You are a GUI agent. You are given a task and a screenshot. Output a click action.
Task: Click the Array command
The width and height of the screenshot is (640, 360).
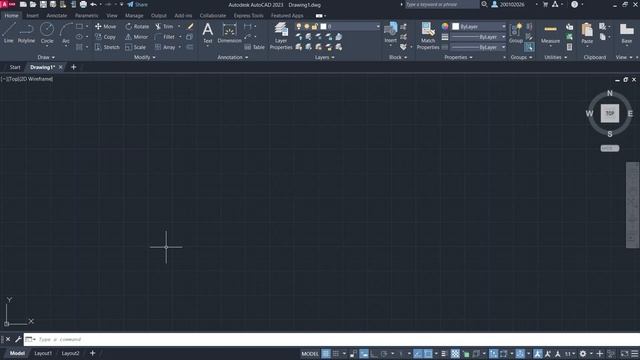pyautogui.click(x=165, y=47)
